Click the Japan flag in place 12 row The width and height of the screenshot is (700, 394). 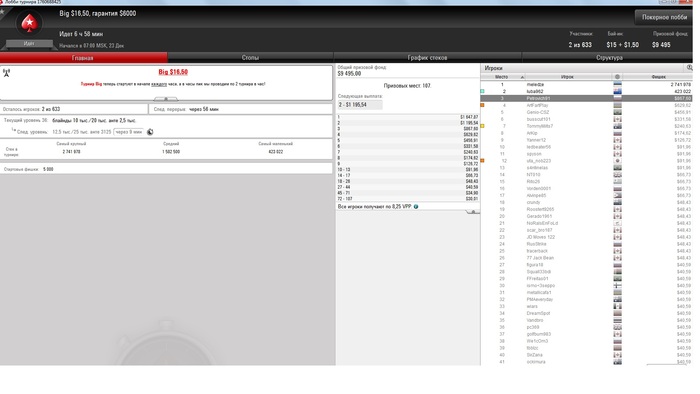tap(617, 161)
